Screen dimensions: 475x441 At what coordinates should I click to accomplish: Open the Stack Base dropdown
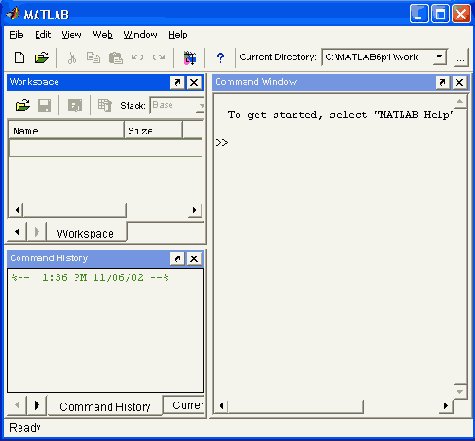tap(177, 105)
